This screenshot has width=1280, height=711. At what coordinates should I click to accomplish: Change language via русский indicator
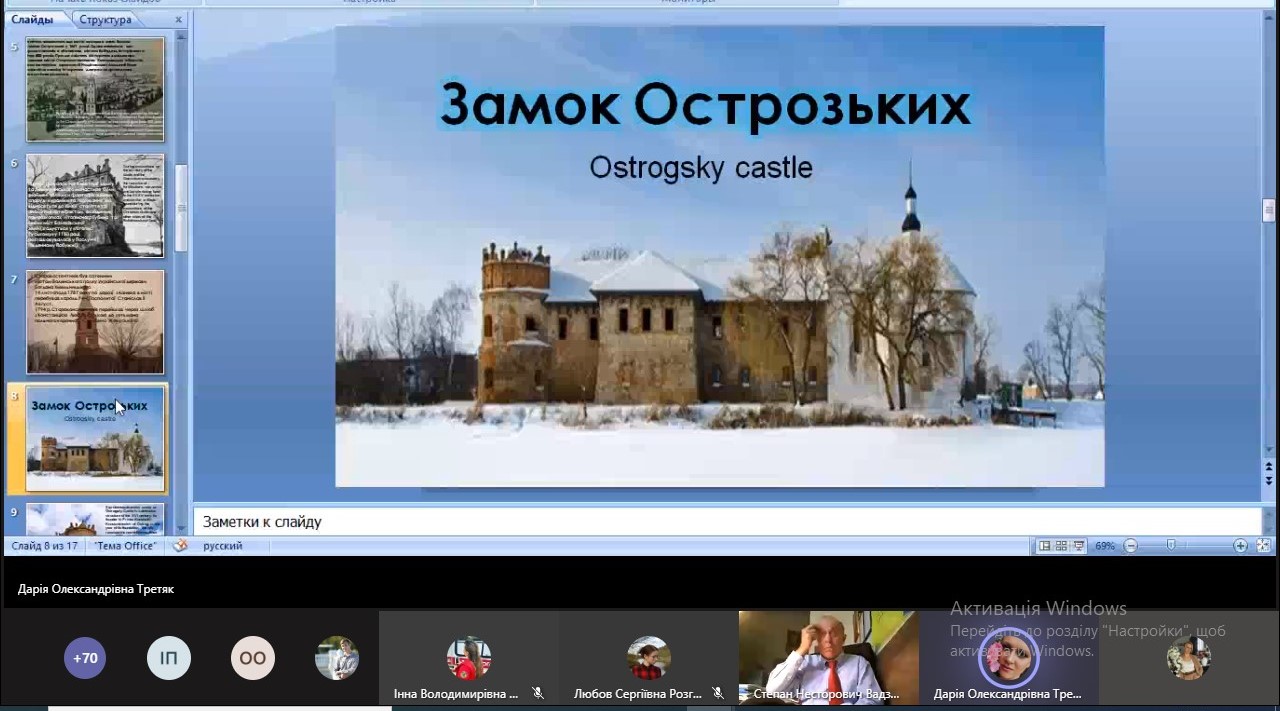222,546
